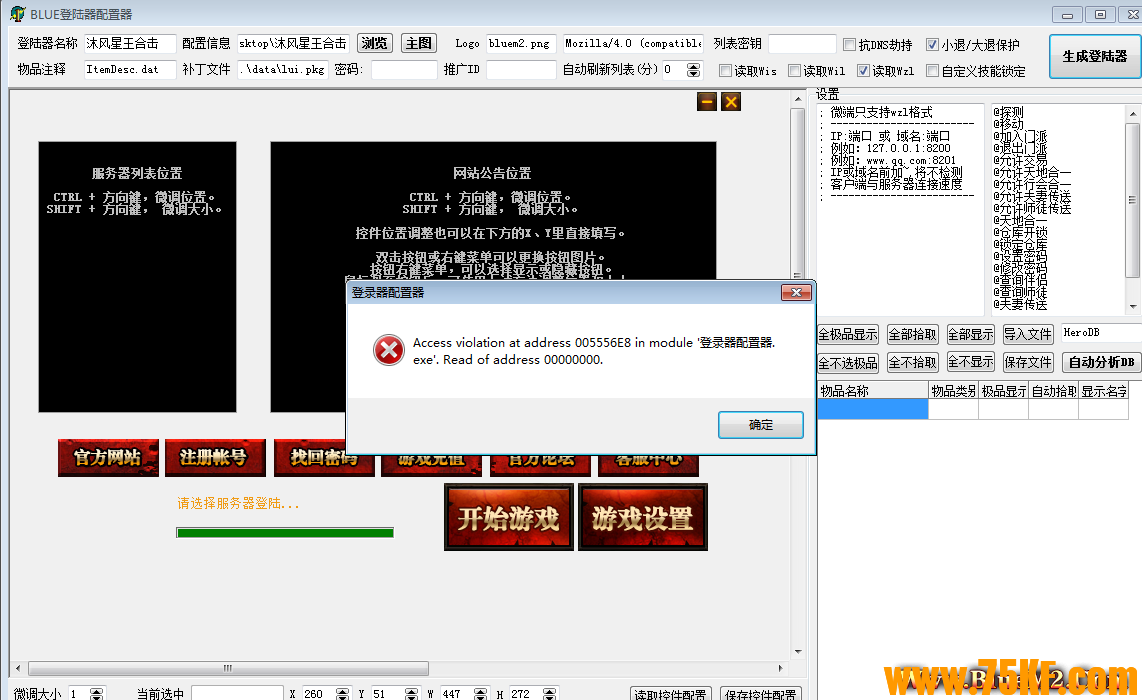Focus the Logo filename field
Screen dimensions: 1142x700
(521, 44)
